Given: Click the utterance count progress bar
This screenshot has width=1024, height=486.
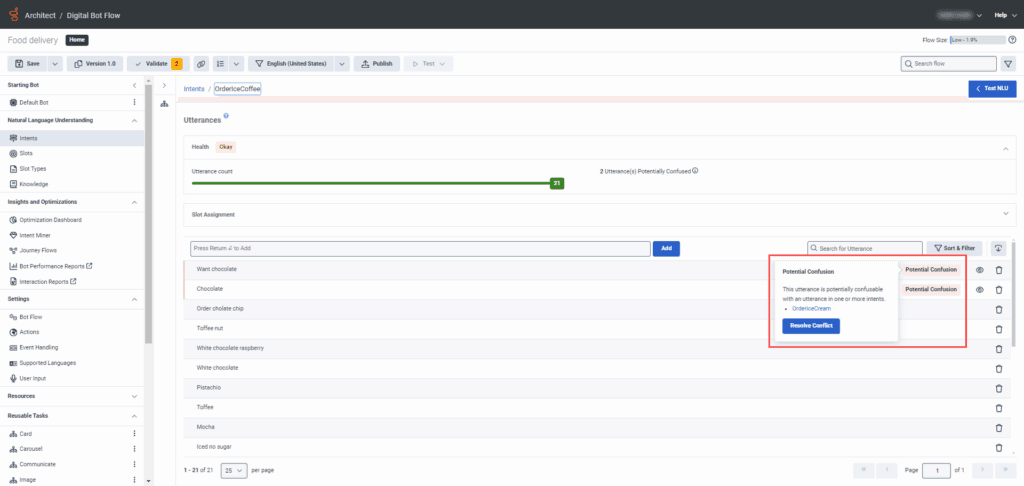Looking at the screenshot, I should click(372, 183).
